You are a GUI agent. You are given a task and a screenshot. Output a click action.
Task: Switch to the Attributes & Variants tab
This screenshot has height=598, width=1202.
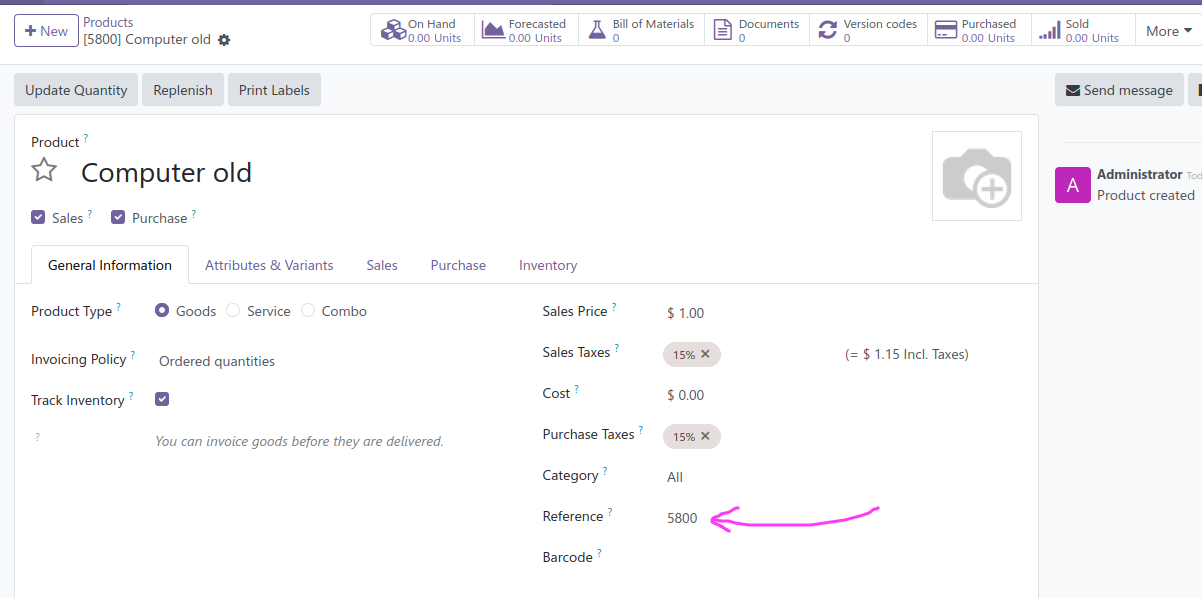(269, 265)
